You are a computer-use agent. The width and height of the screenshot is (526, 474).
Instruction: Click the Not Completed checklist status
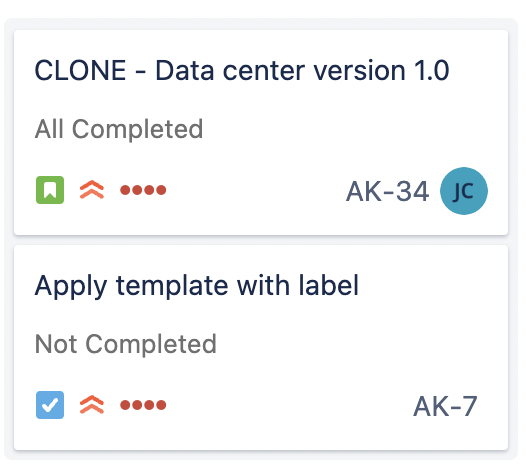point(126,344)
